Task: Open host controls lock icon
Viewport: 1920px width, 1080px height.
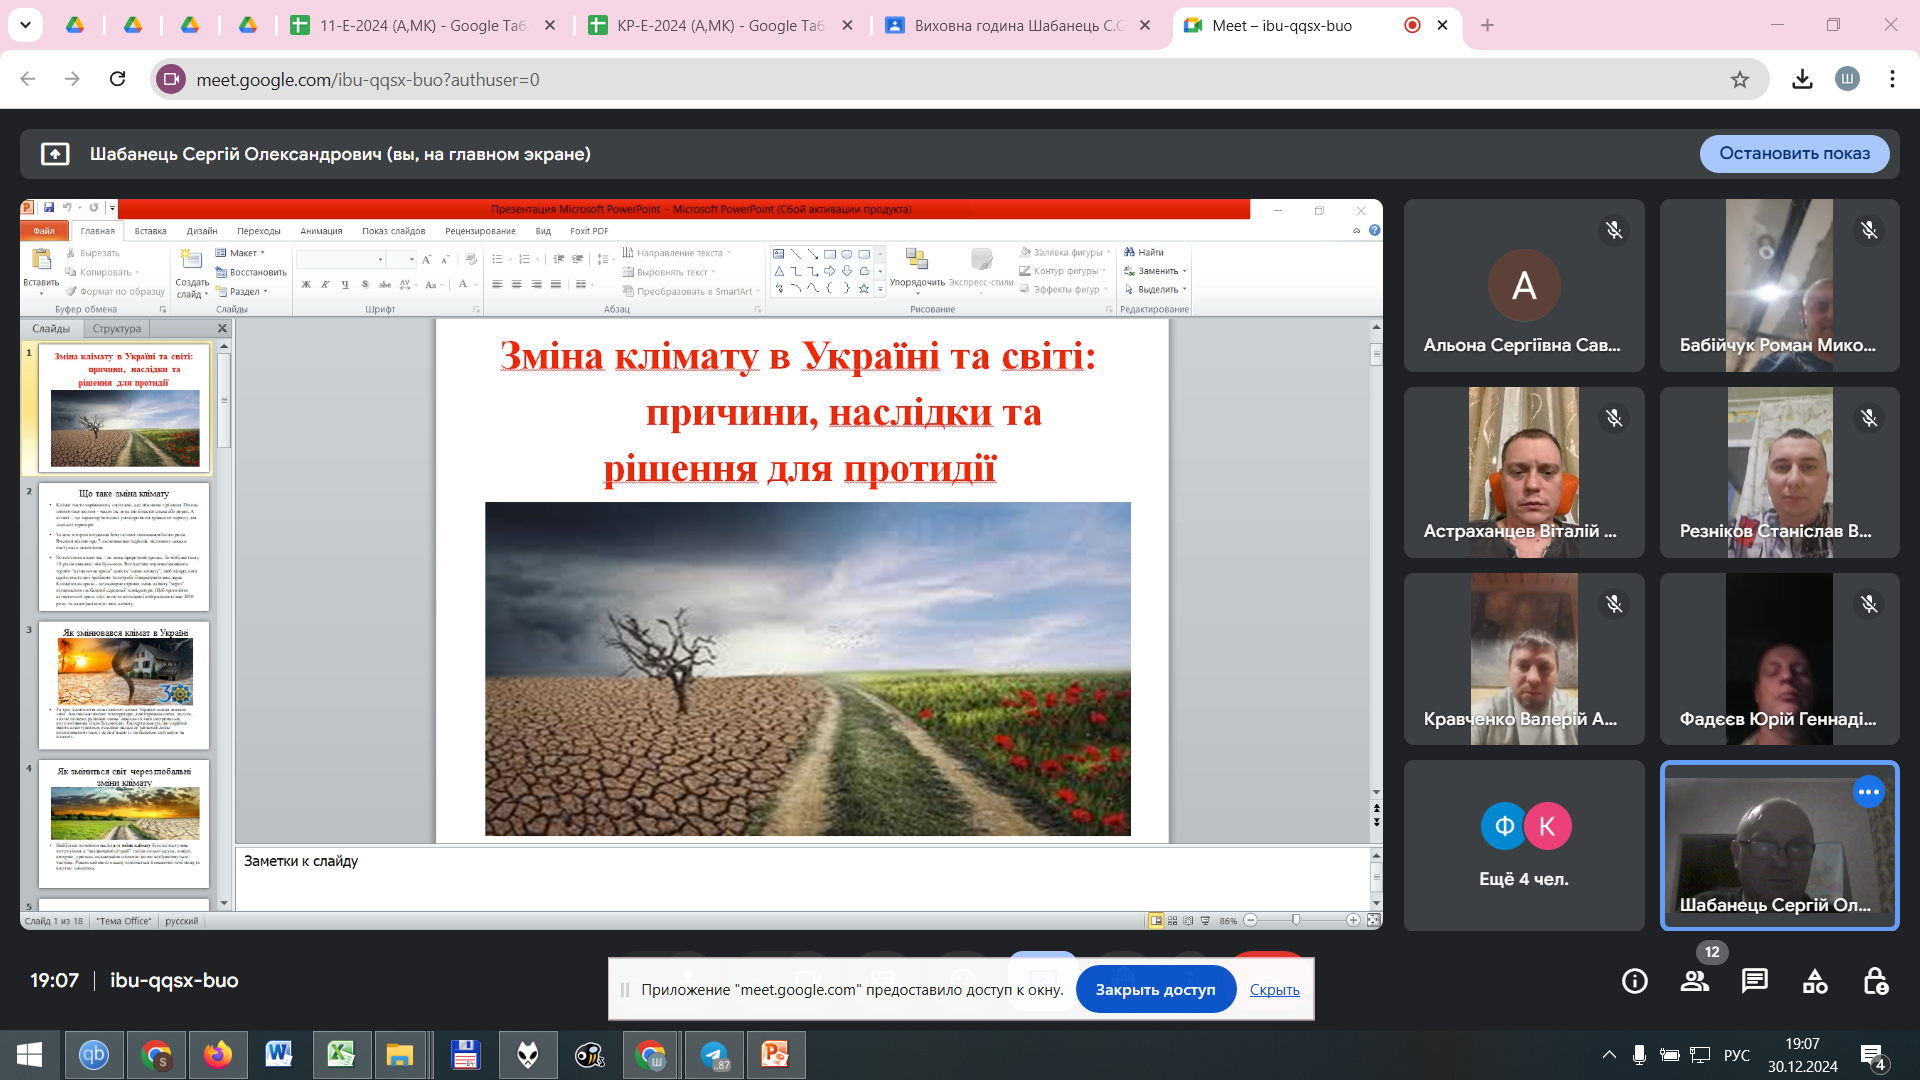Action: [x=1875, y=981]
